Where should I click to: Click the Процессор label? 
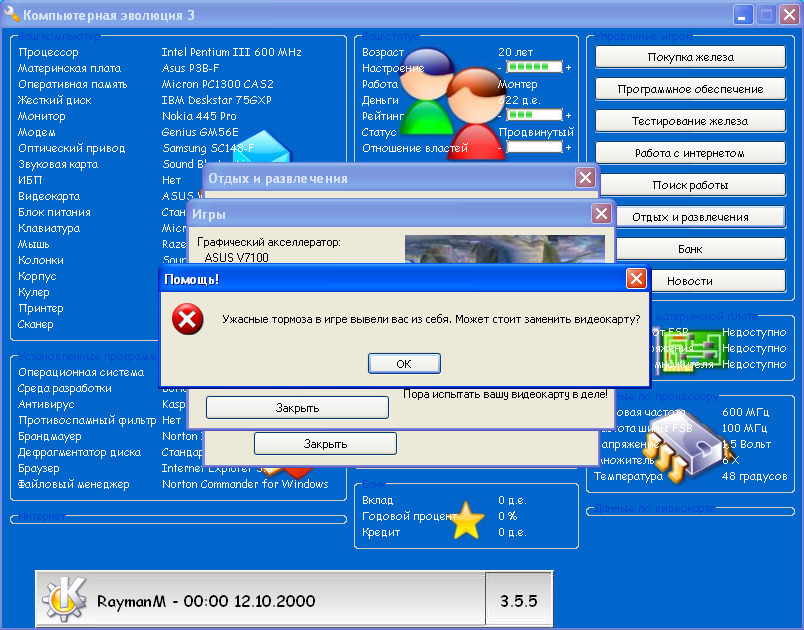coord(48,52)
